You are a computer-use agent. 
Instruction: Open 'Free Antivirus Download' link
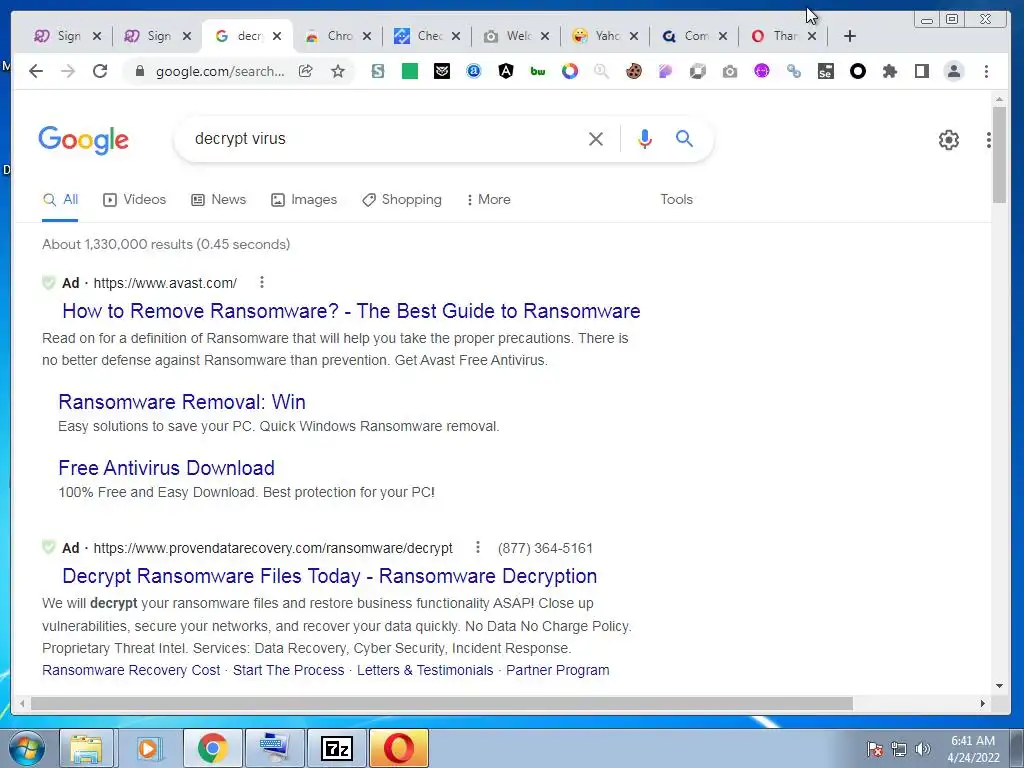(x=167, y=468)
